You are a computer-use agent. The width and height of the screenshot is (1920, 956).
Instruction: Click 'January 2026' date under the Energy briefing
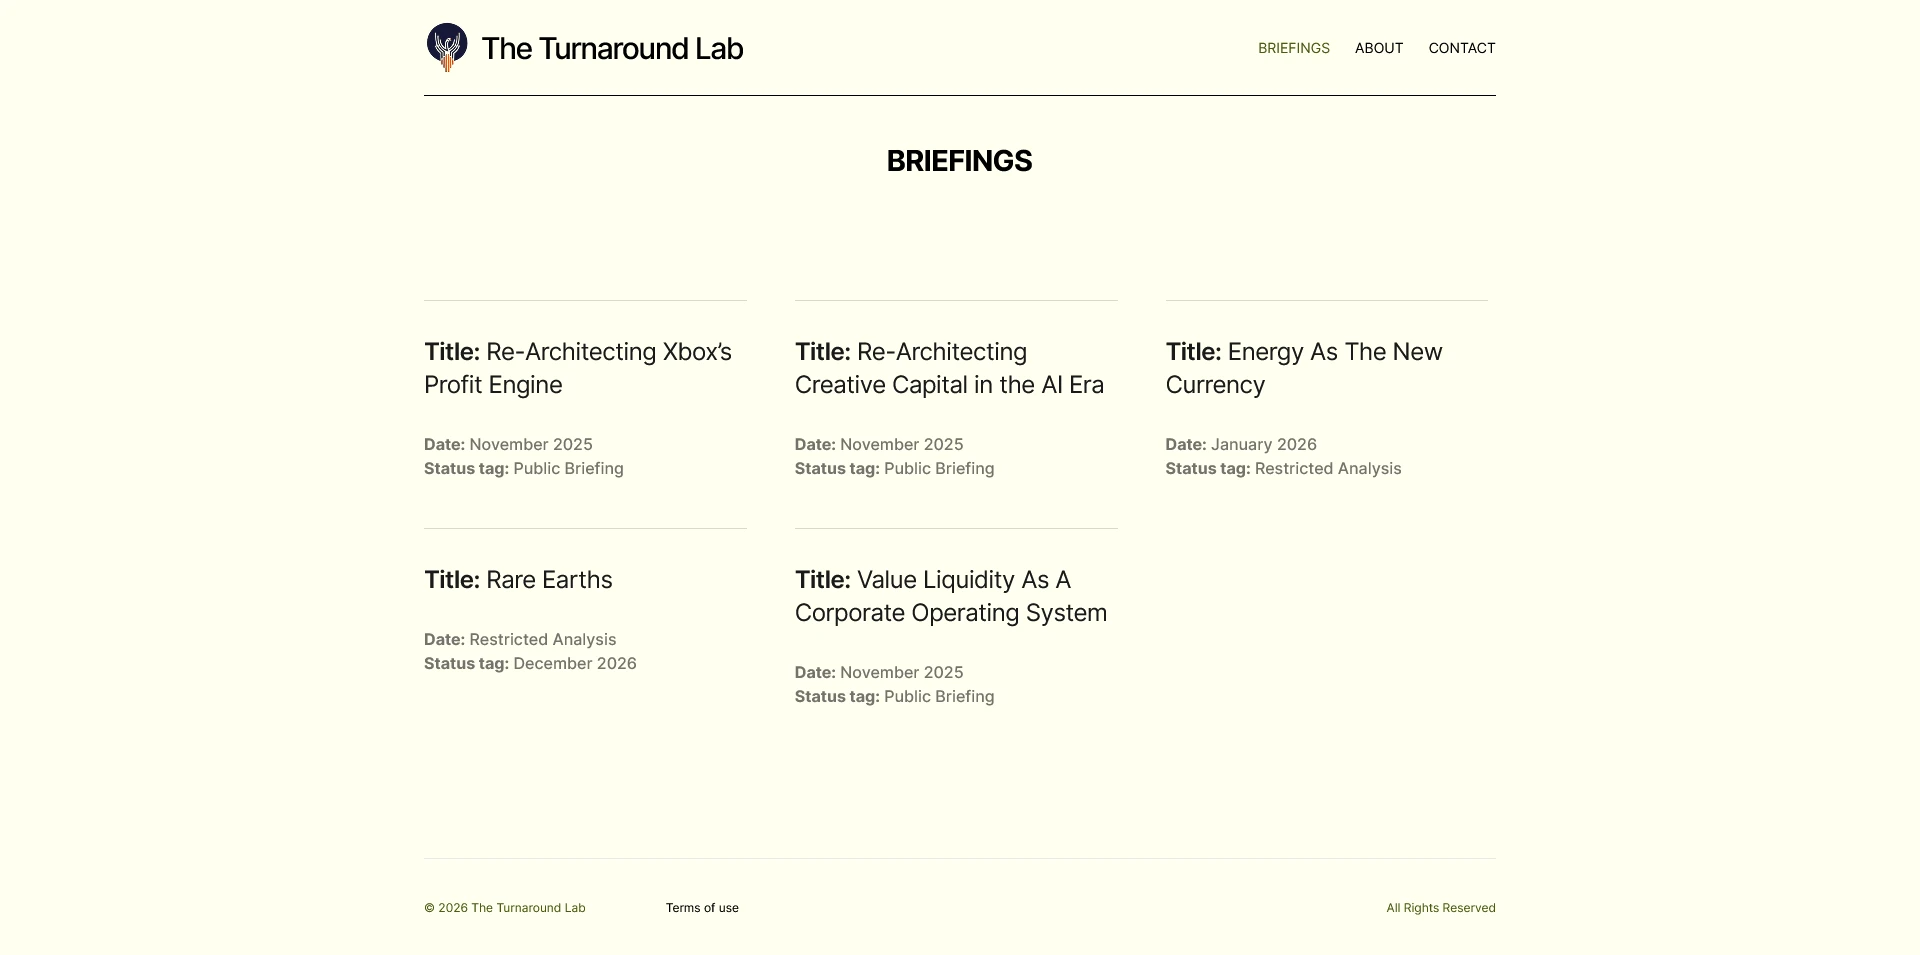pos(1263,444)
